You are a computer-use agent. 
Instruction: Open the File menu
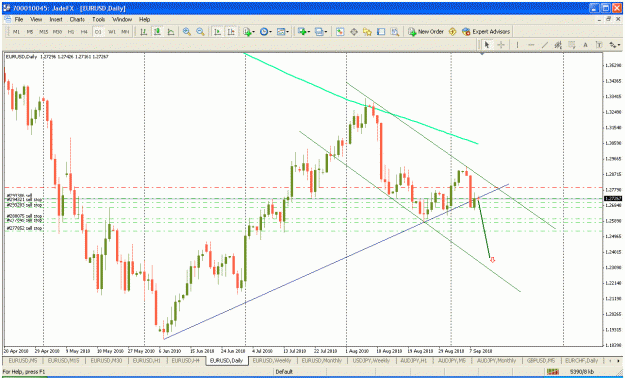coord(19,19)
